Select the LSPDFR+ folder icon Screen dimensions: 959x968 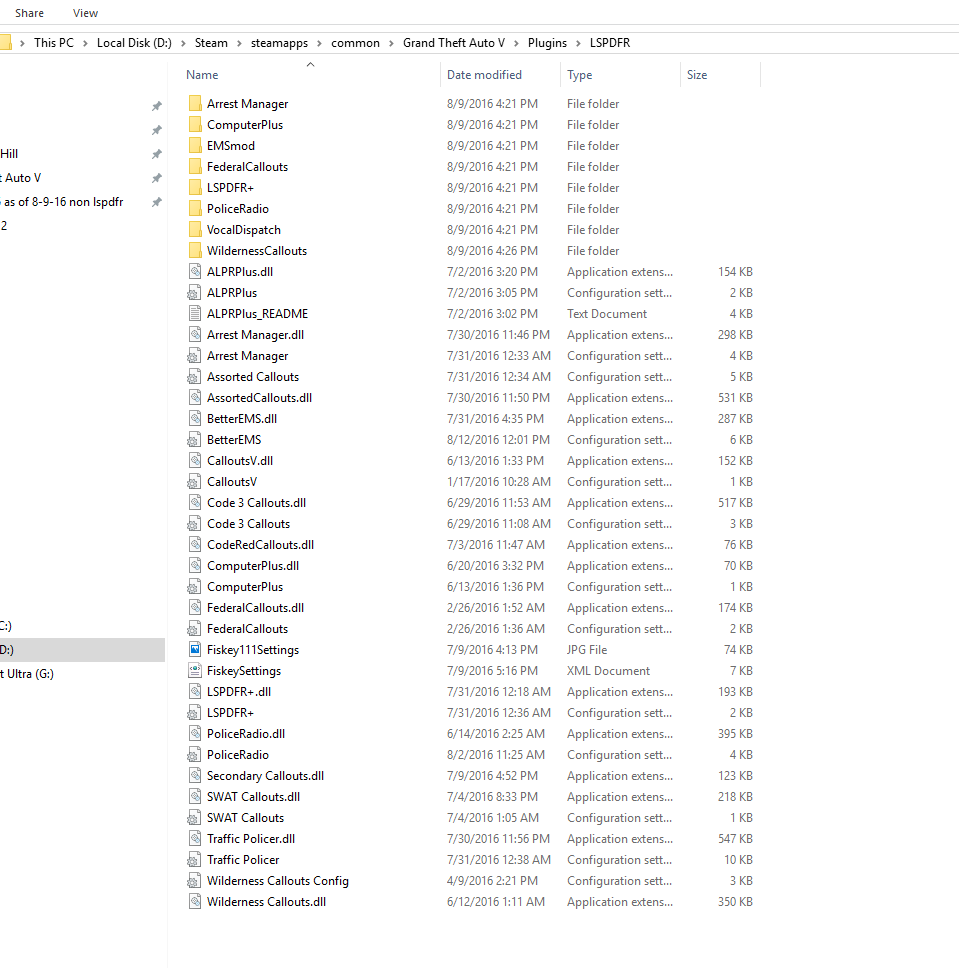[195, 187]
